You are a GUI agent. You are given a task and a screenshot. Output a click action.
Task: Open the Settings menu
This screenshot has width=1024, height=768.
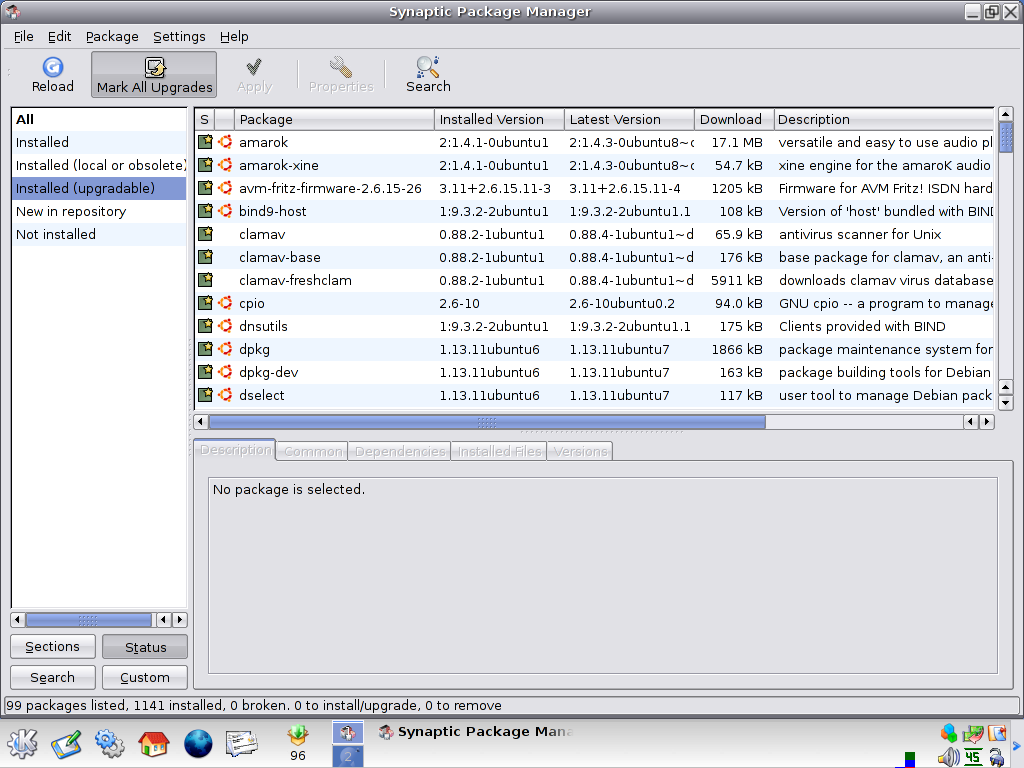[179, 37]
